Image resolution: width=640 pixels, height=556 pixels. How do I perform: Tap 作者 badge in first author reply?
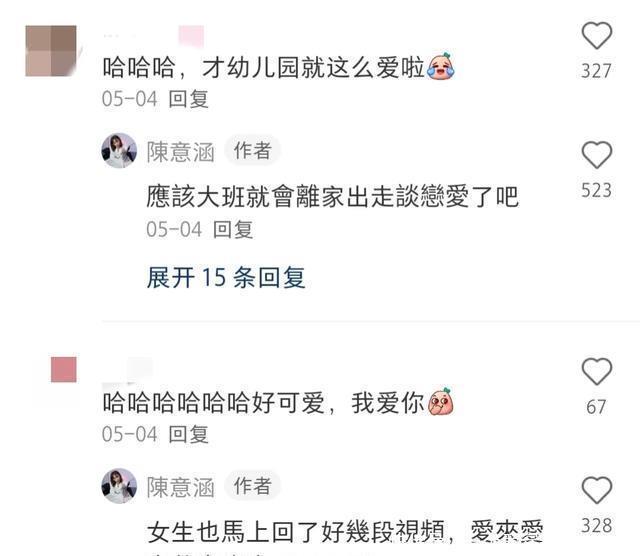(253, 151)
